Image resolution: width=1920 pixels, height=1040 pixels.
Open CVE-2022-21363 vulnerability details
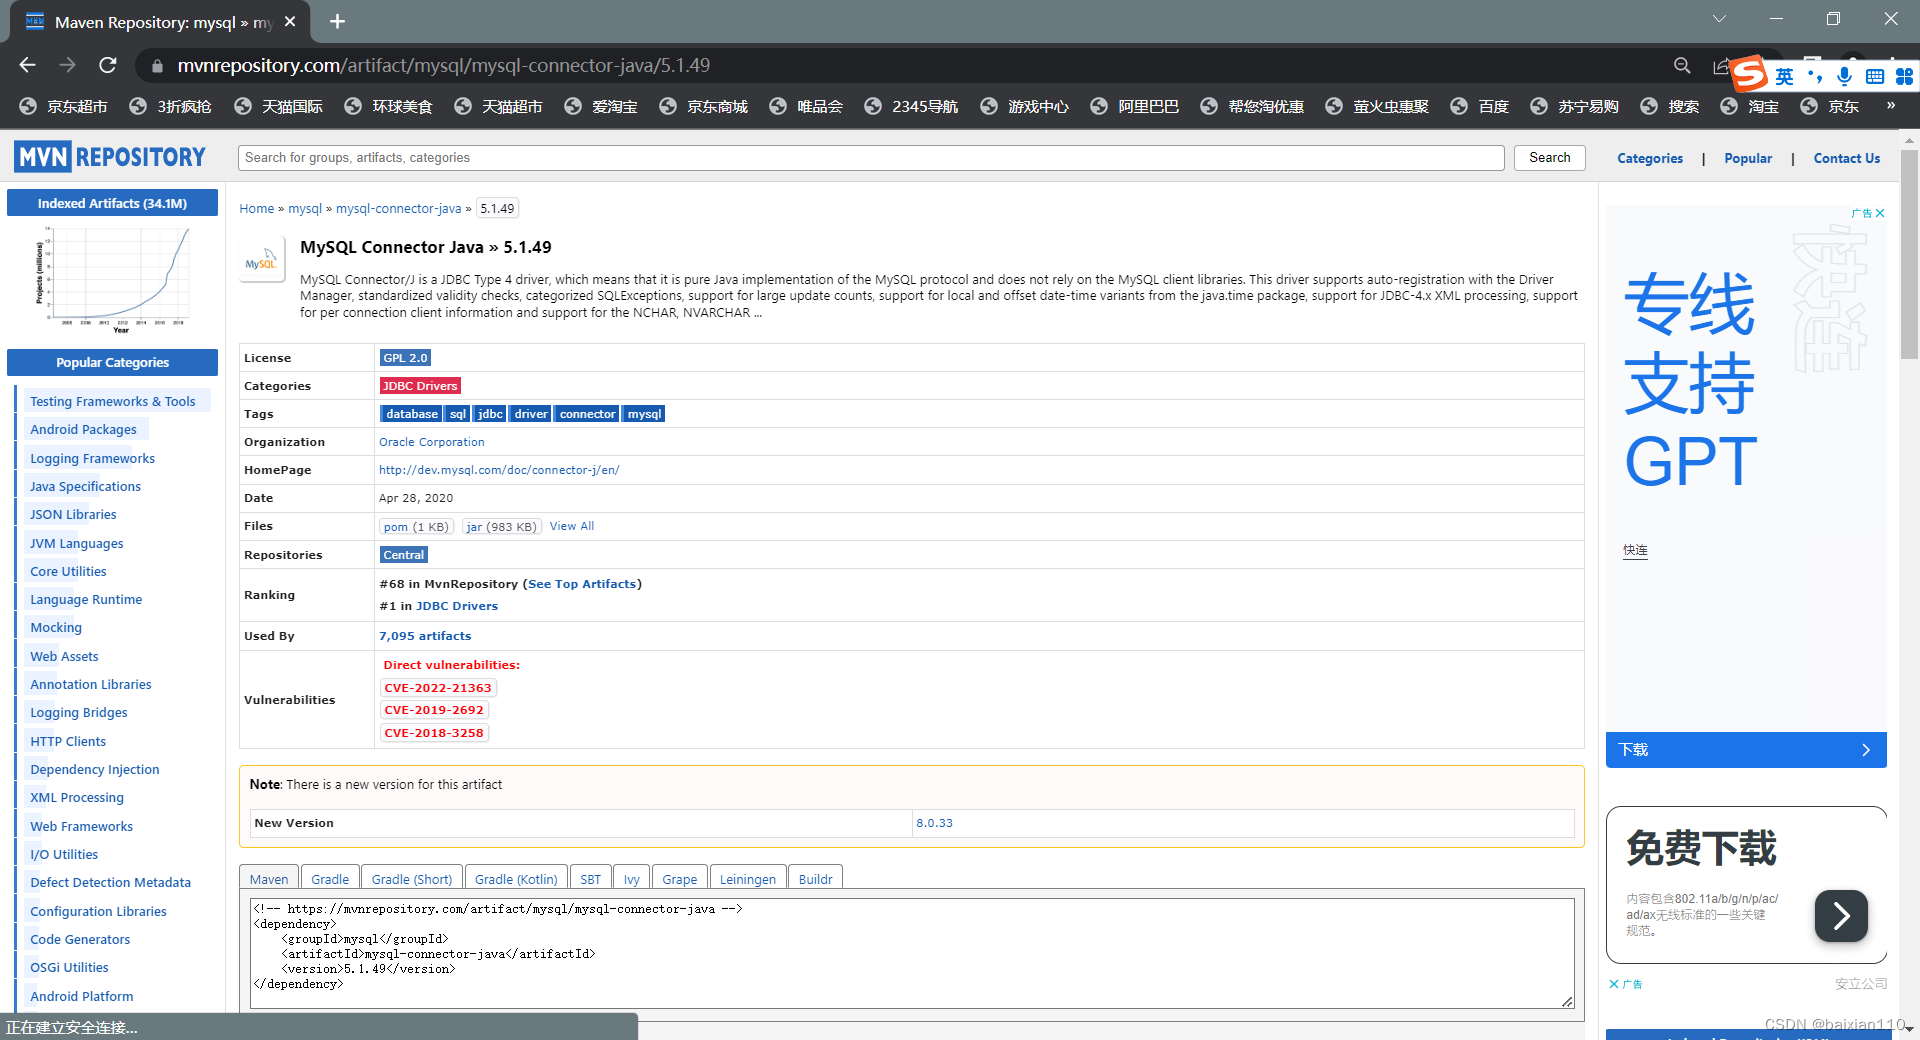pos(438,688)
